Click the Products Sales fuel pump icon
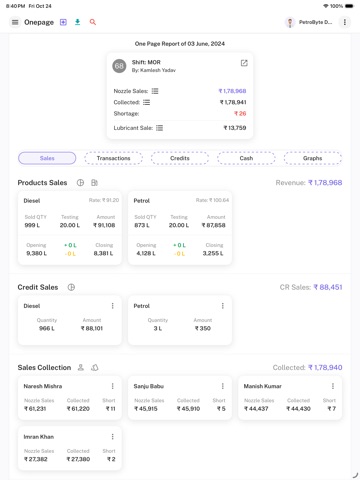This screenshot has width=360, height=480. (94, 183)
